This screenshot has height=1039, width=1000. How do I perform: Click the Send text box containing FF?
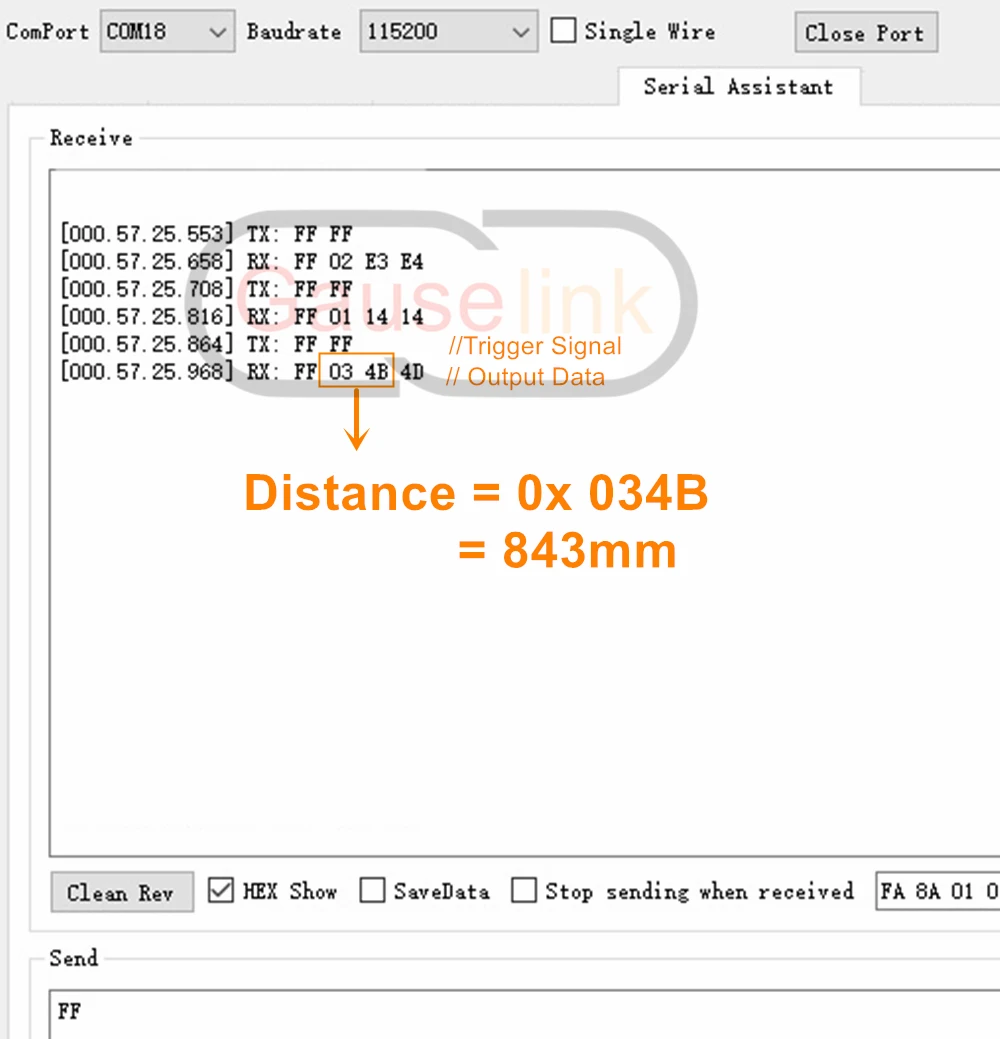(524, 1014)
